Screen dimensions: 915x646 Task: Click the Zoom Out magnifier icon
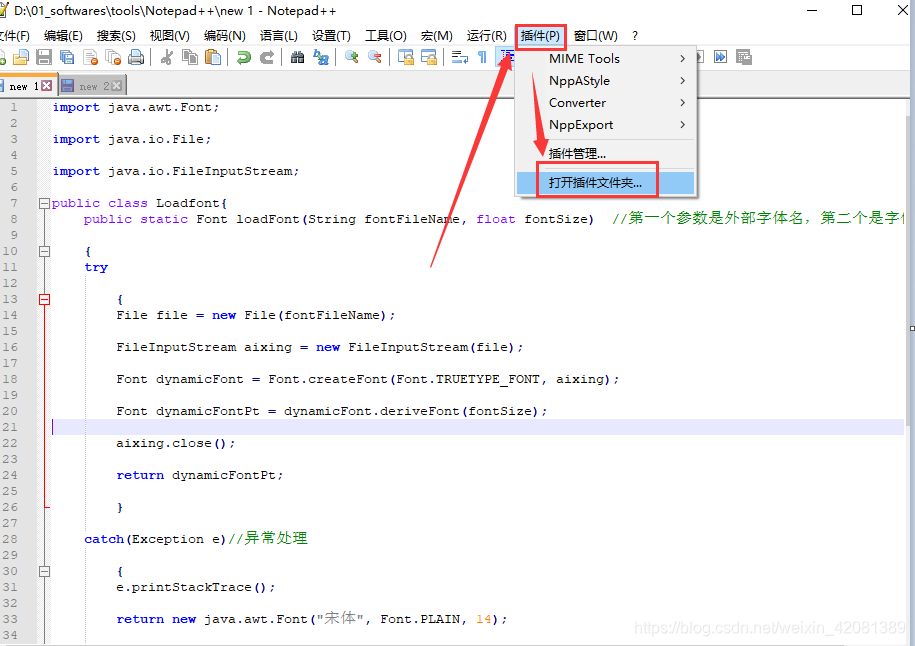point(375,57)
